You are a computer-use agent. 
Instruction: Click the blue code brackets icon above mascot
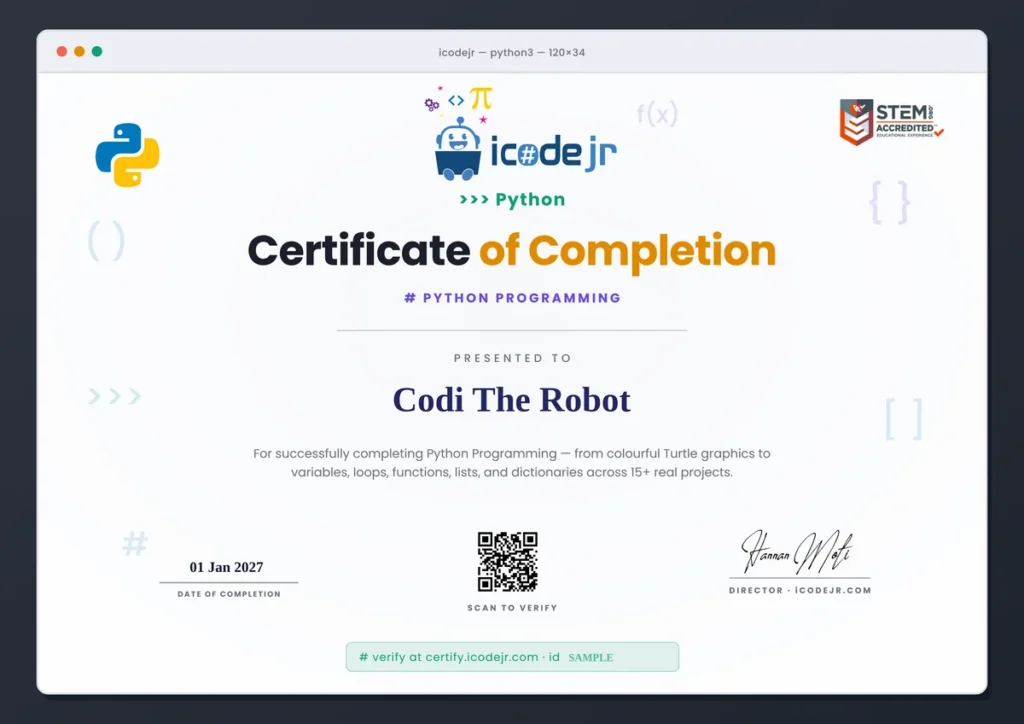[456, 100]
